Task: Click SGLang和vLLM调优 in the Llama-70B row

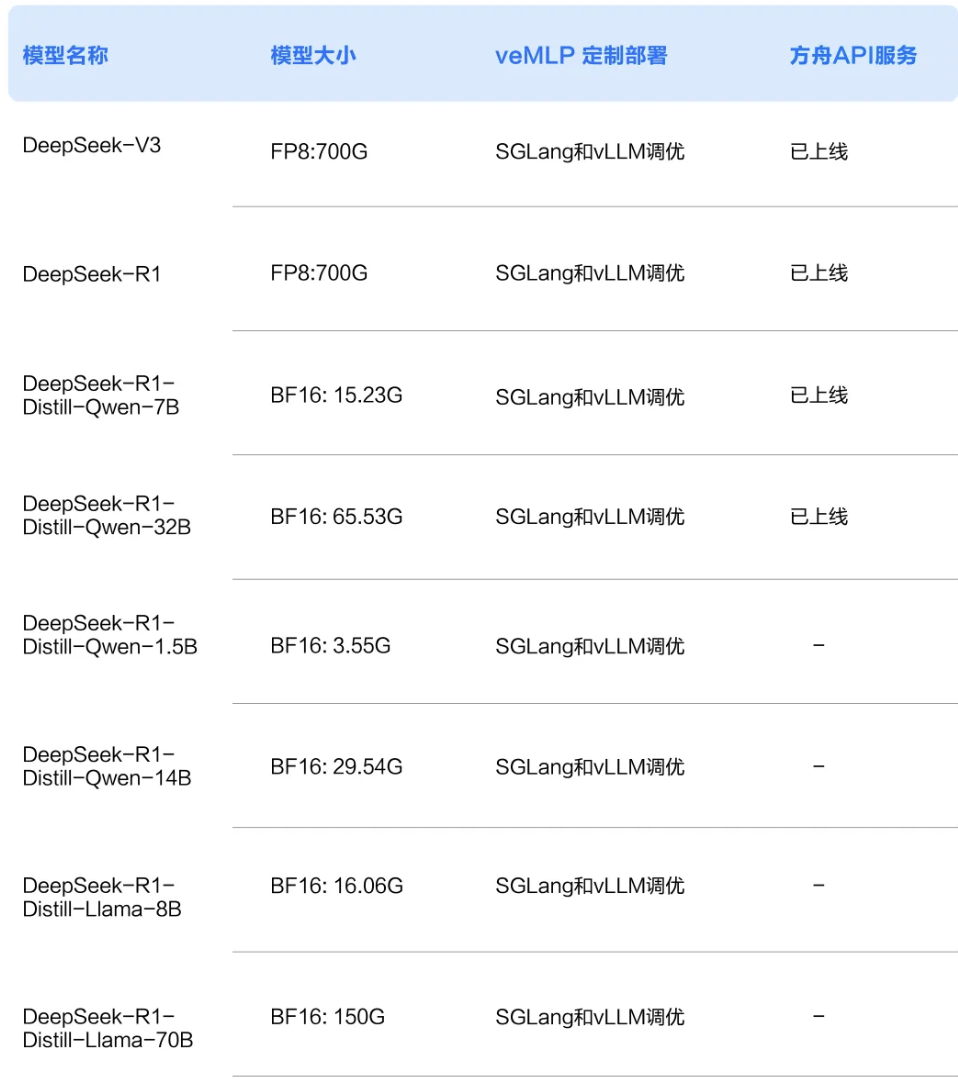Action: click(x=590, y=1017)
